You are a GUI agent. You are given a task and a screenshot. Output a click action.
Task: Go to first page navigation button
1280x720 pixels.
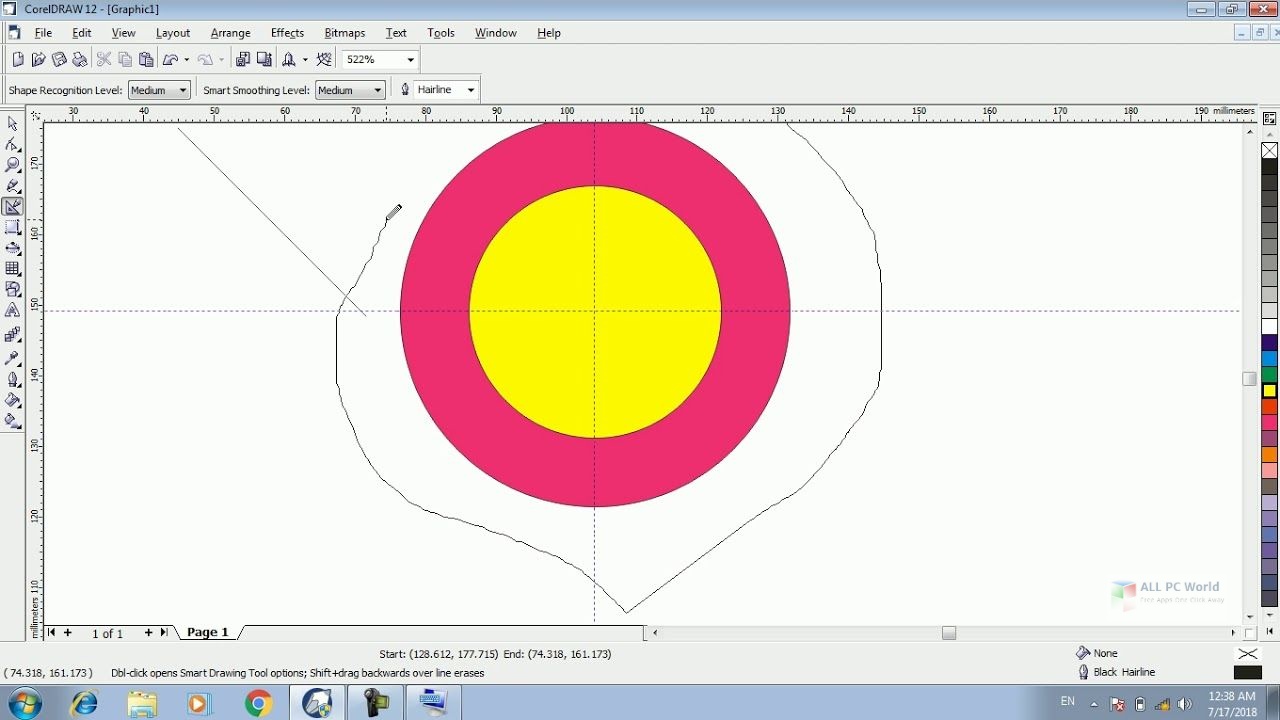tap(52, 632)
